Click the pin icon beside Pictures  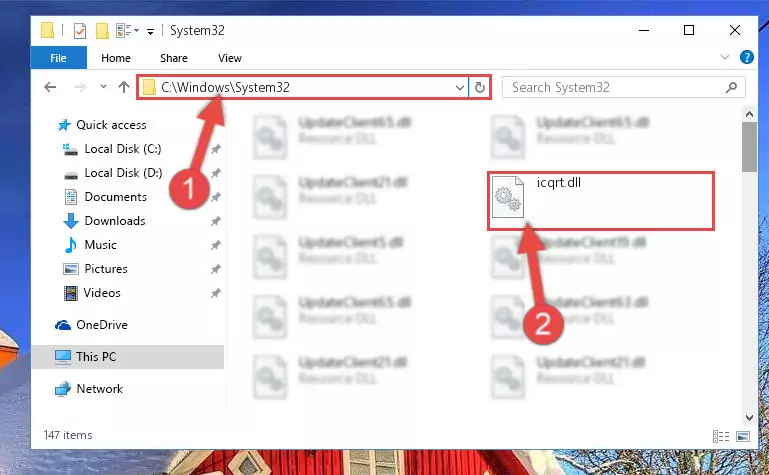pos(215,269)
